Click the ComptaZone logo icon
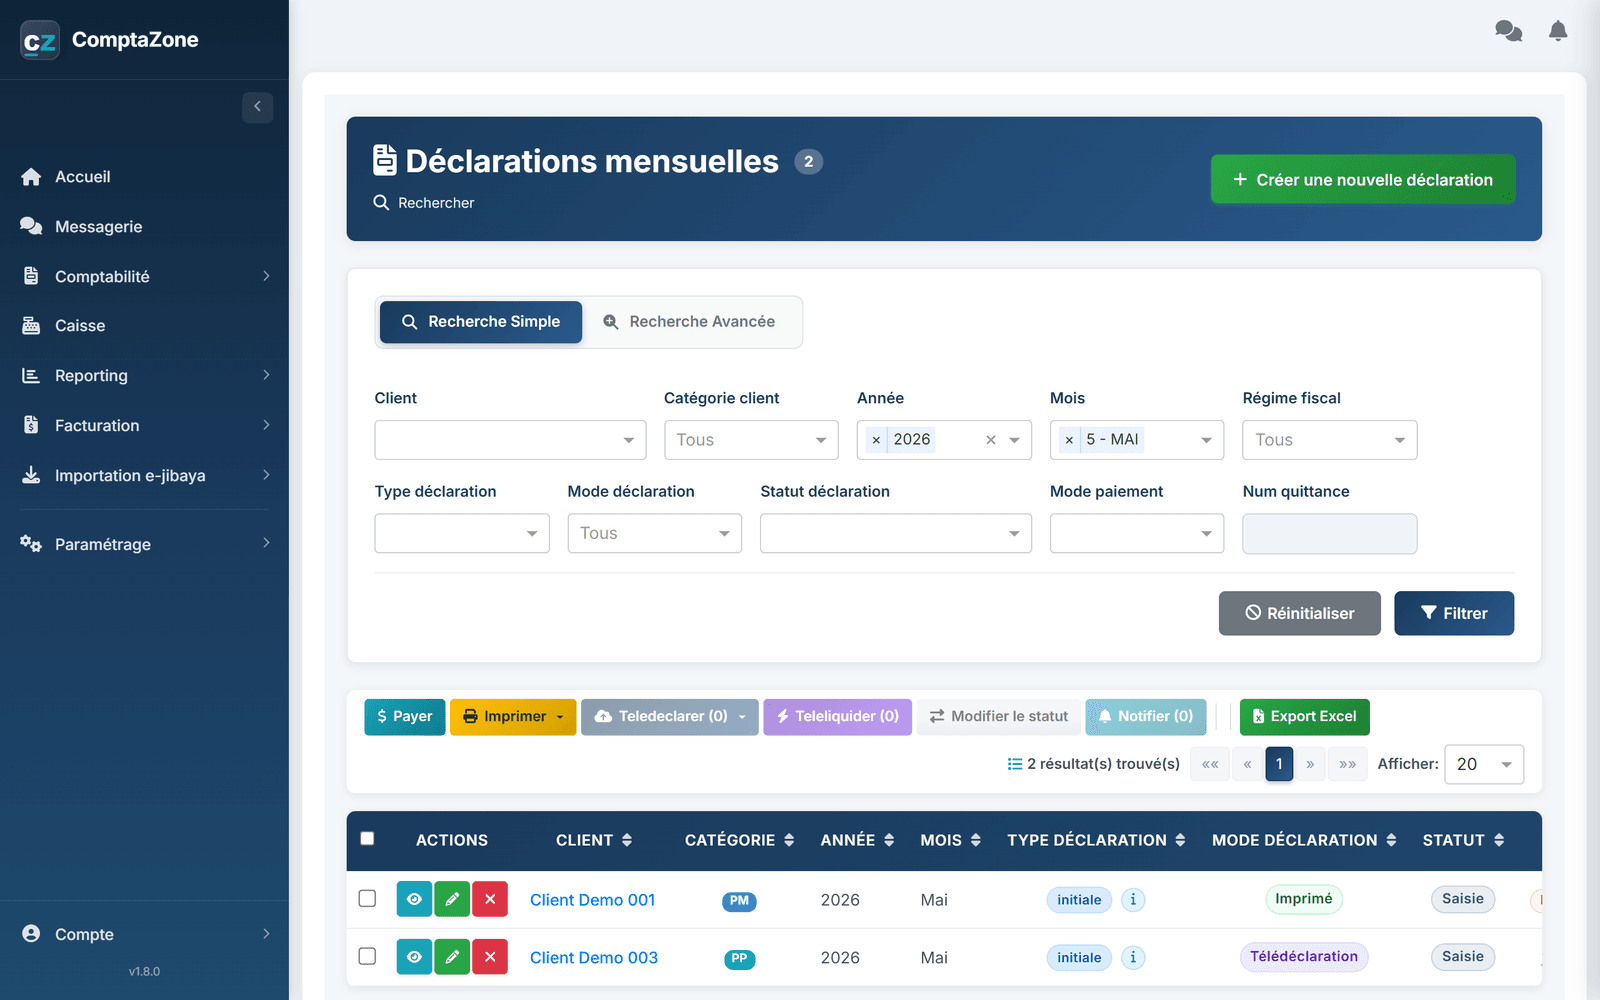This screenshot has width=1600, height=1000. [x=40, y=40]
